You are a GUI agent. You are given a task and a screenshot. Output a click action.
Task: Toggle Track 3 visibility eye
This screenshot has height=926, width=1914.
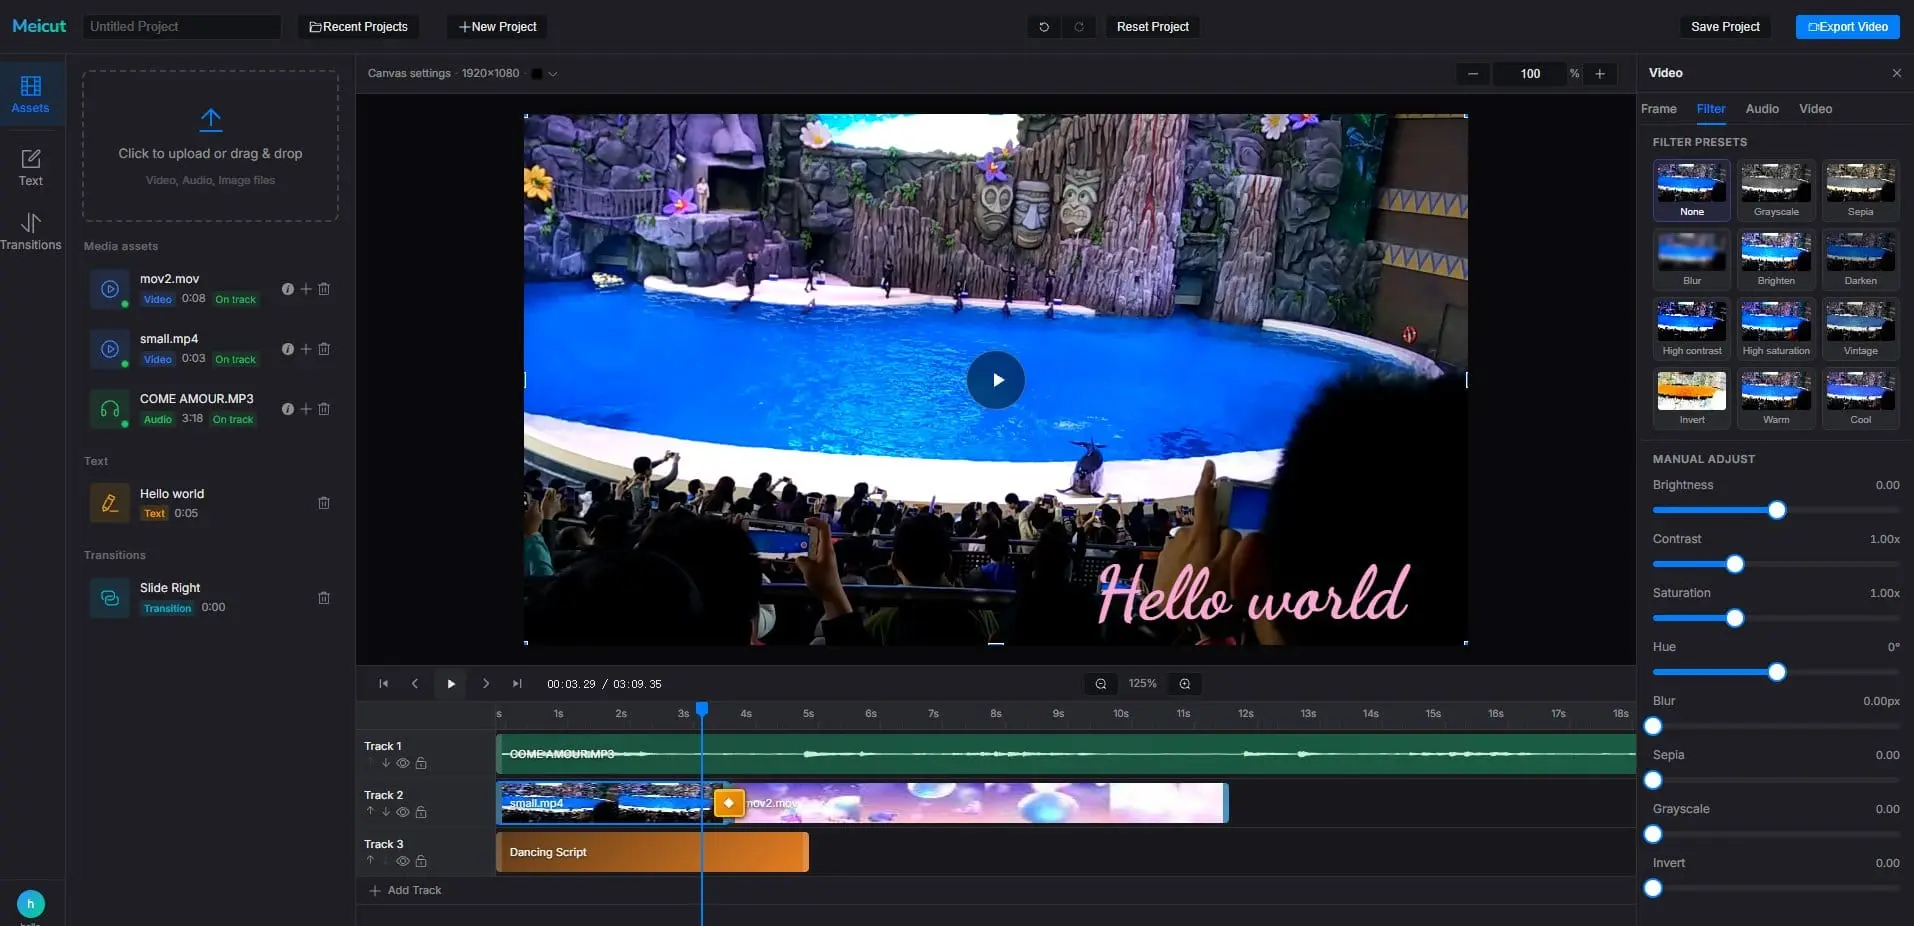(x=403, y=861)
